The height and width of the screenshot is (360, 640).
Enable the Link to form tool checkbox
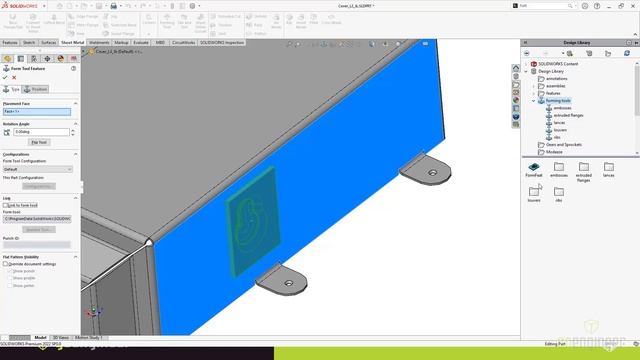coord(6,205)
